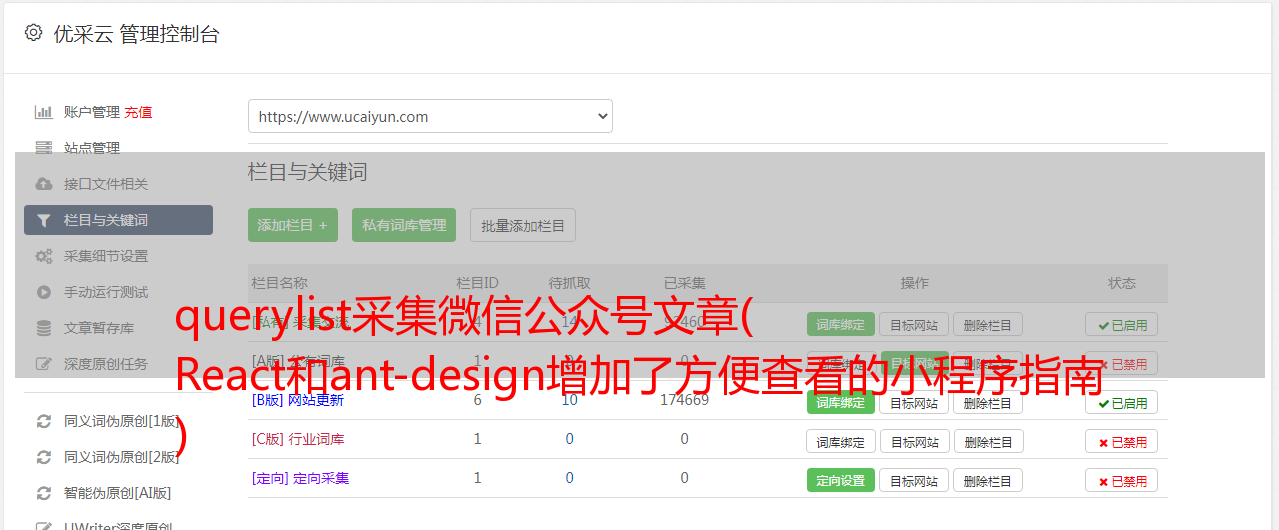
Task: Toggle the 已启用 status for [B版] 网站更新
Action: 1121,402
